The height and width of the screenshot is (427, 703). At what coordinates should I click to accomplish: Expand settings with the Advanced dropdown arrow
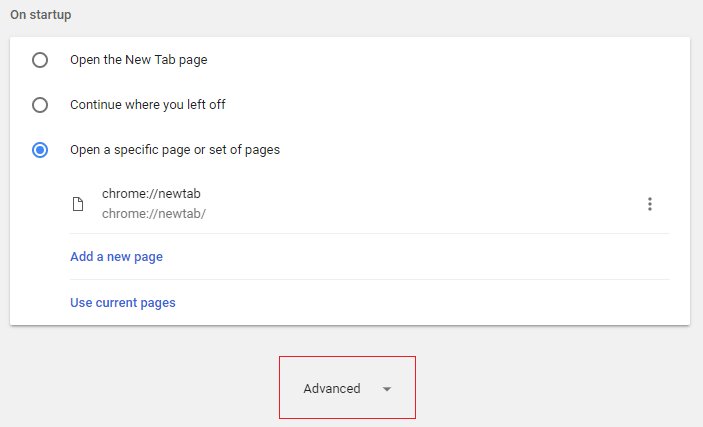(x=387, y=389)
